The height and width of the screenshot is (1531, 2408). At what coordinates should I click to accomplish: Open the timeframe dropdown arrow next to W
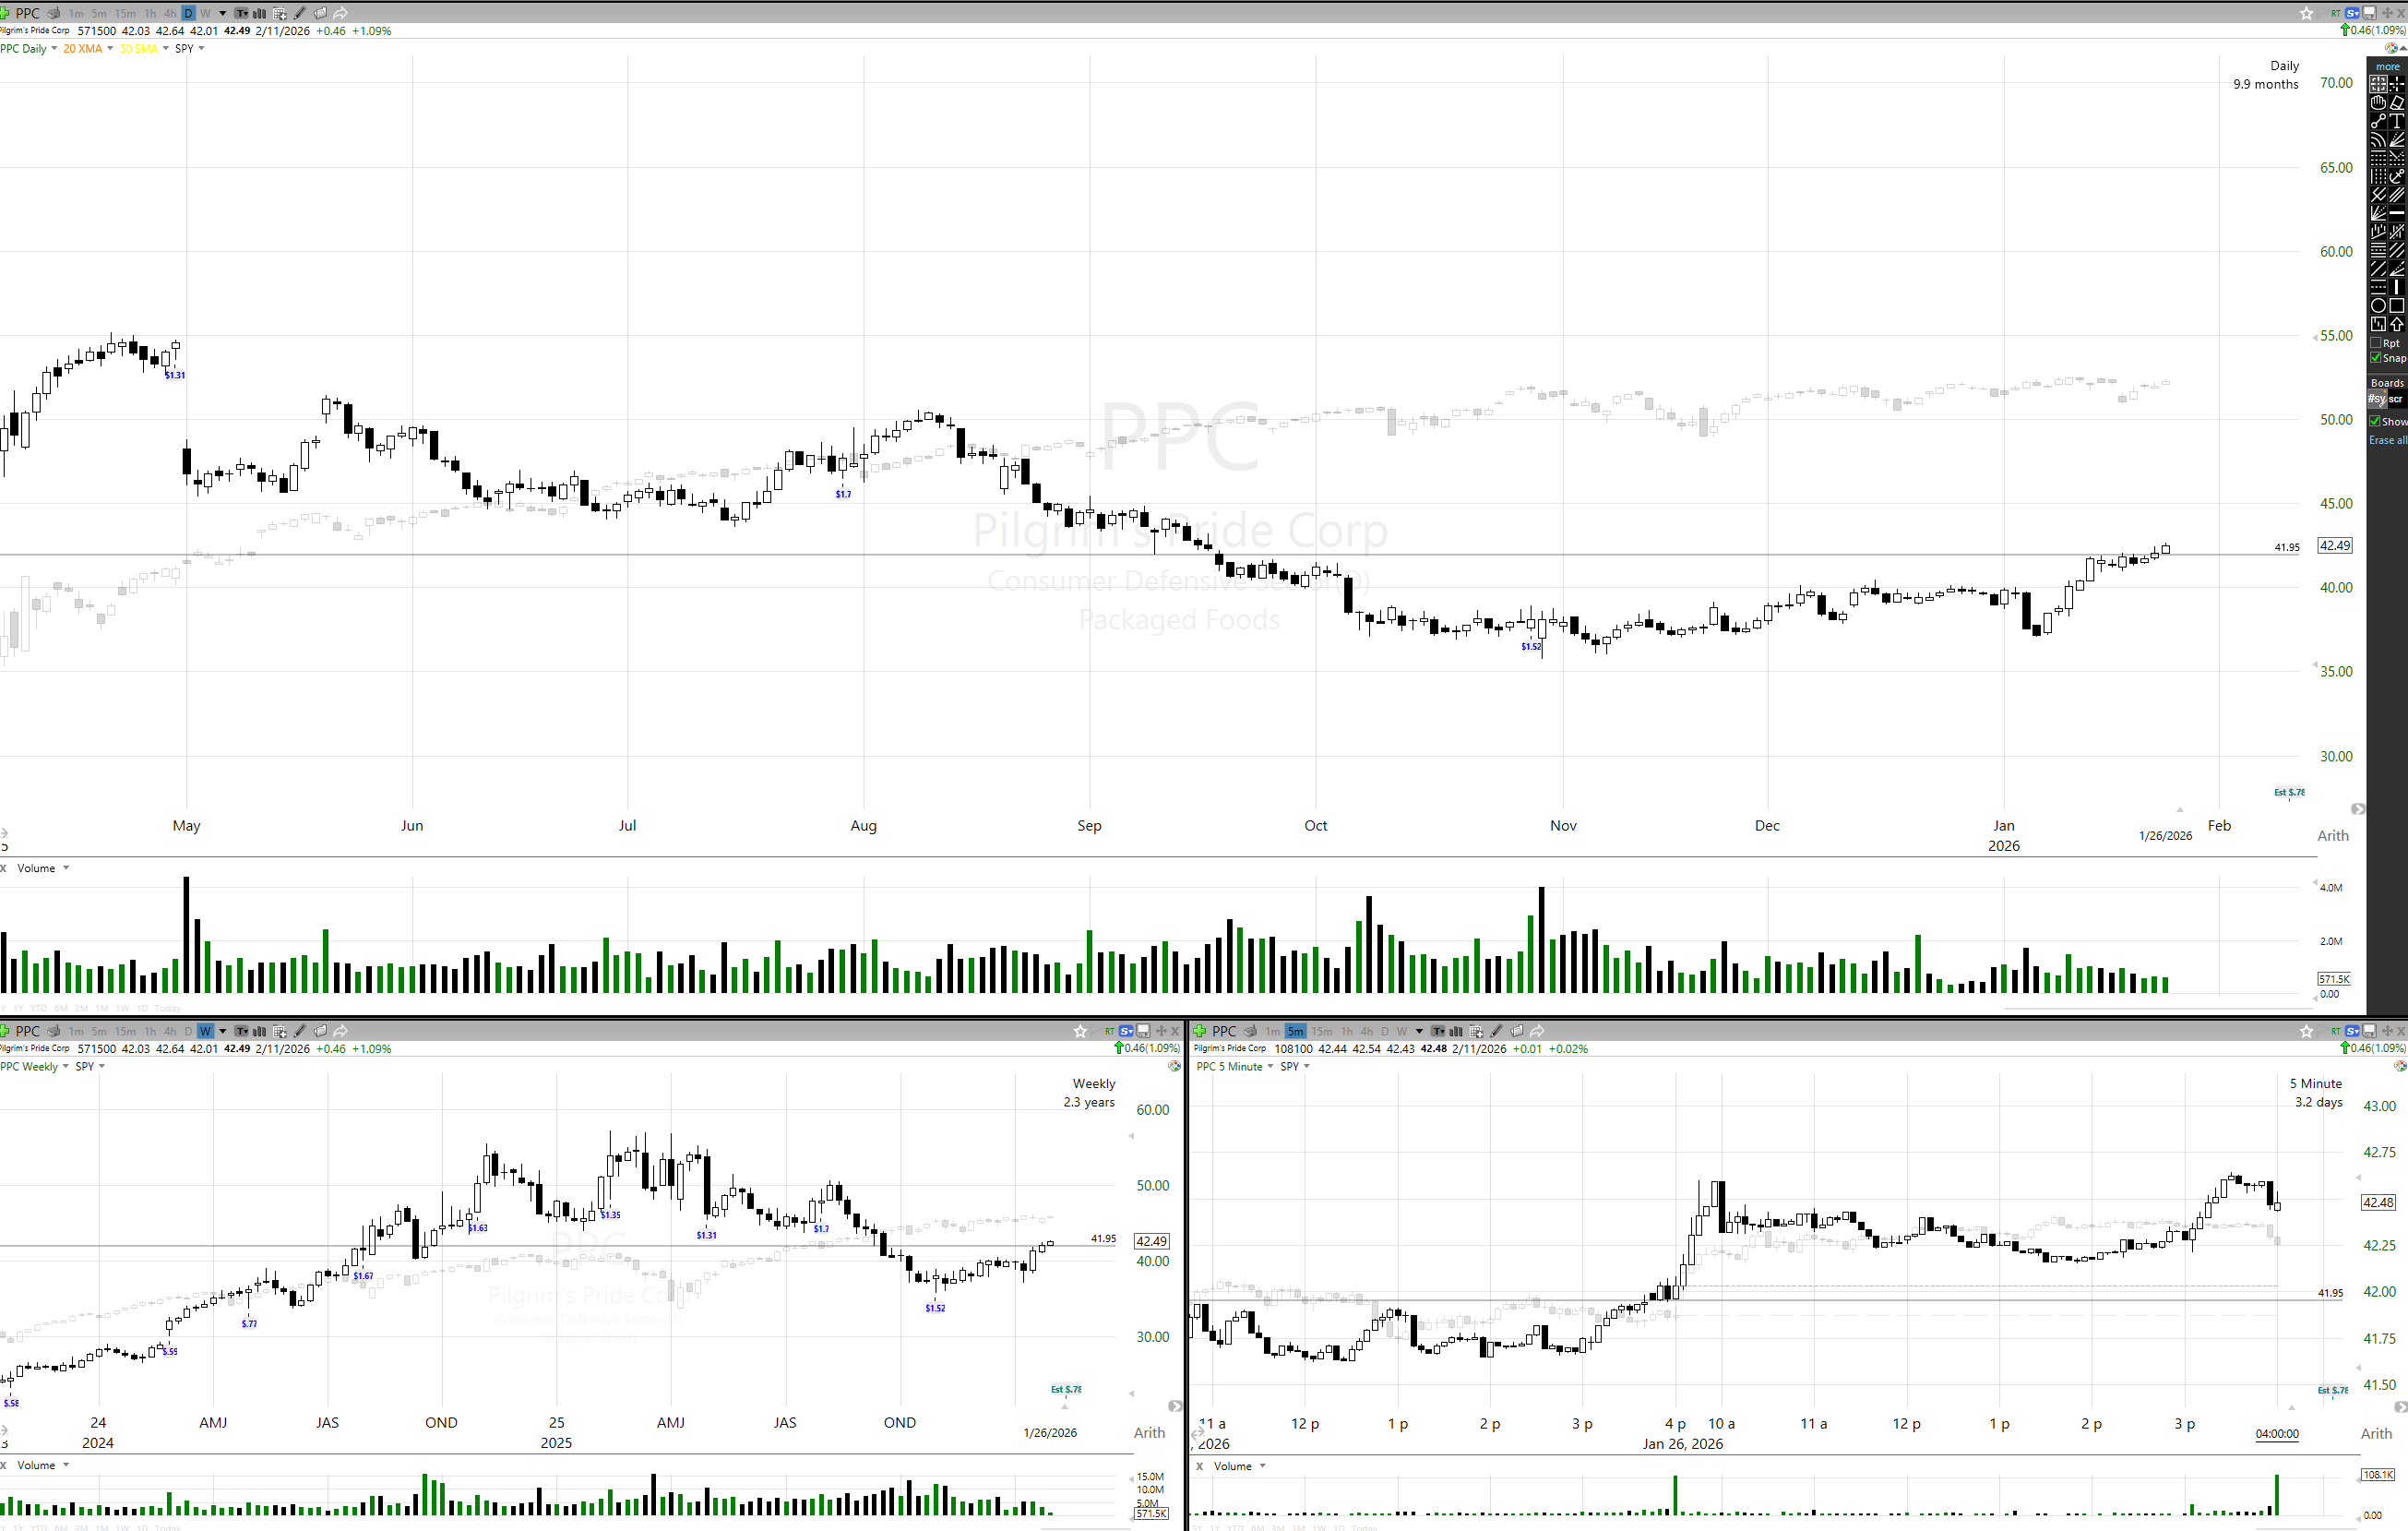223,13
